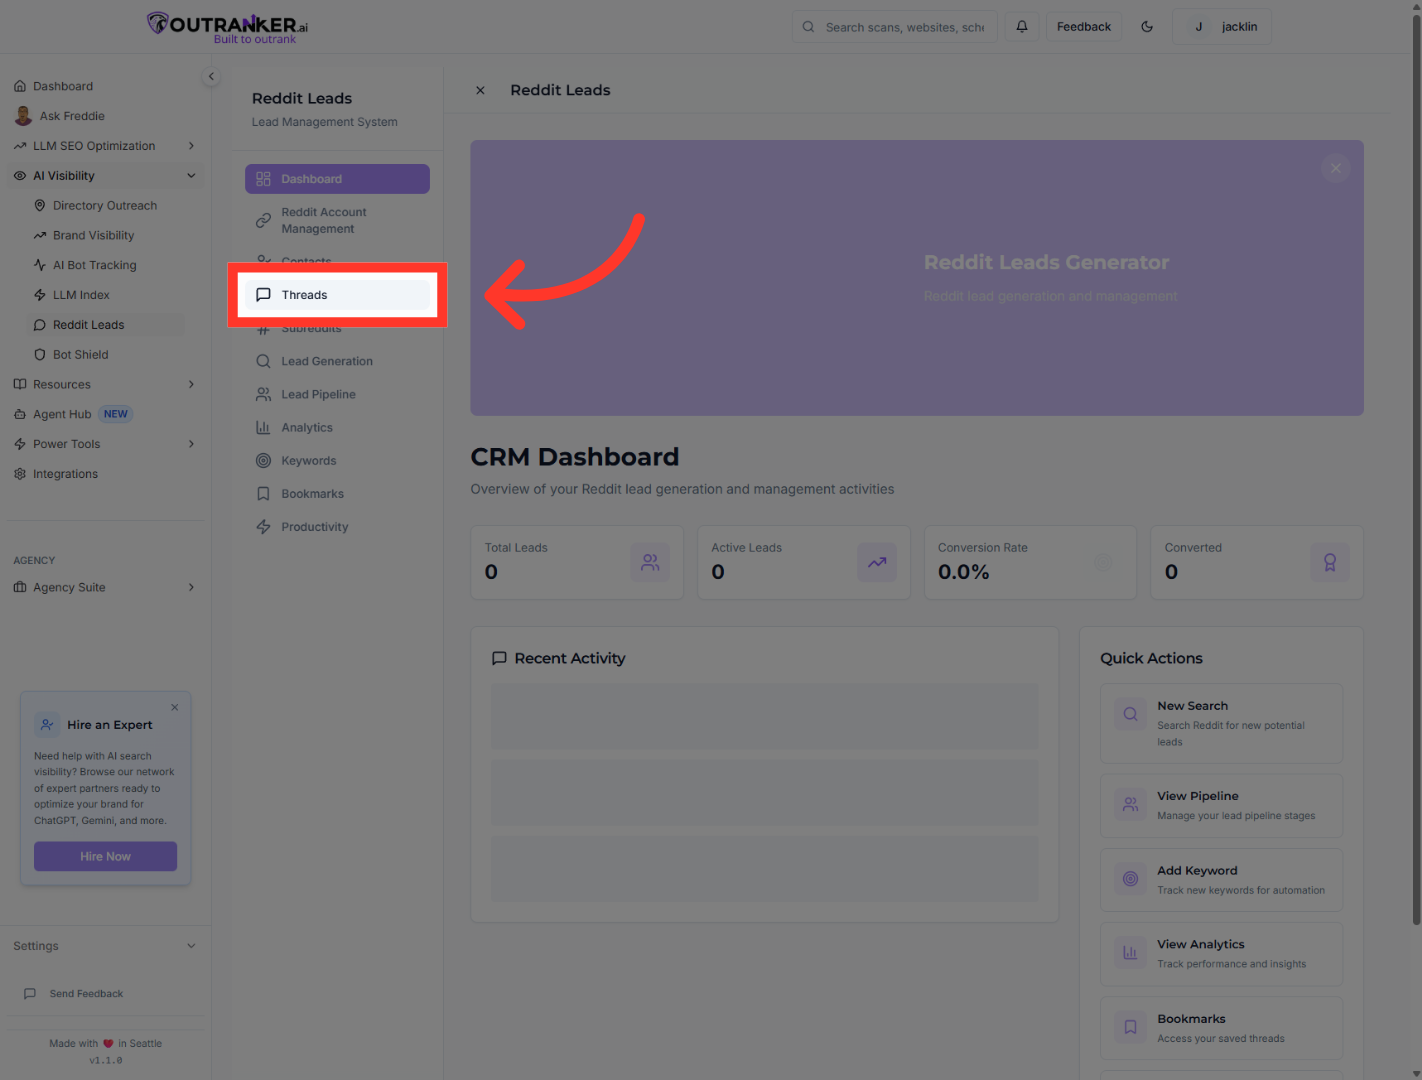Select Reddit Leads in the navigation menu
Screen dimensions: 1422x1080
click(90, 324)
